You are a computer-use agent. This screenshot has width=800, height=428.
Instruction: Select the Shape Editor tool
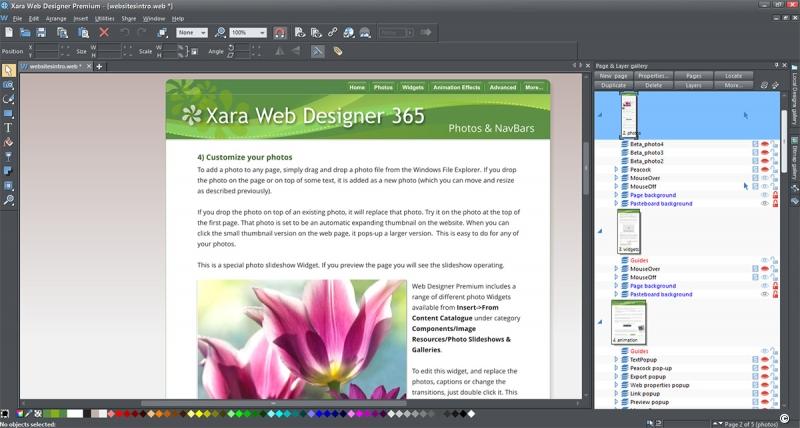(8, 99)
